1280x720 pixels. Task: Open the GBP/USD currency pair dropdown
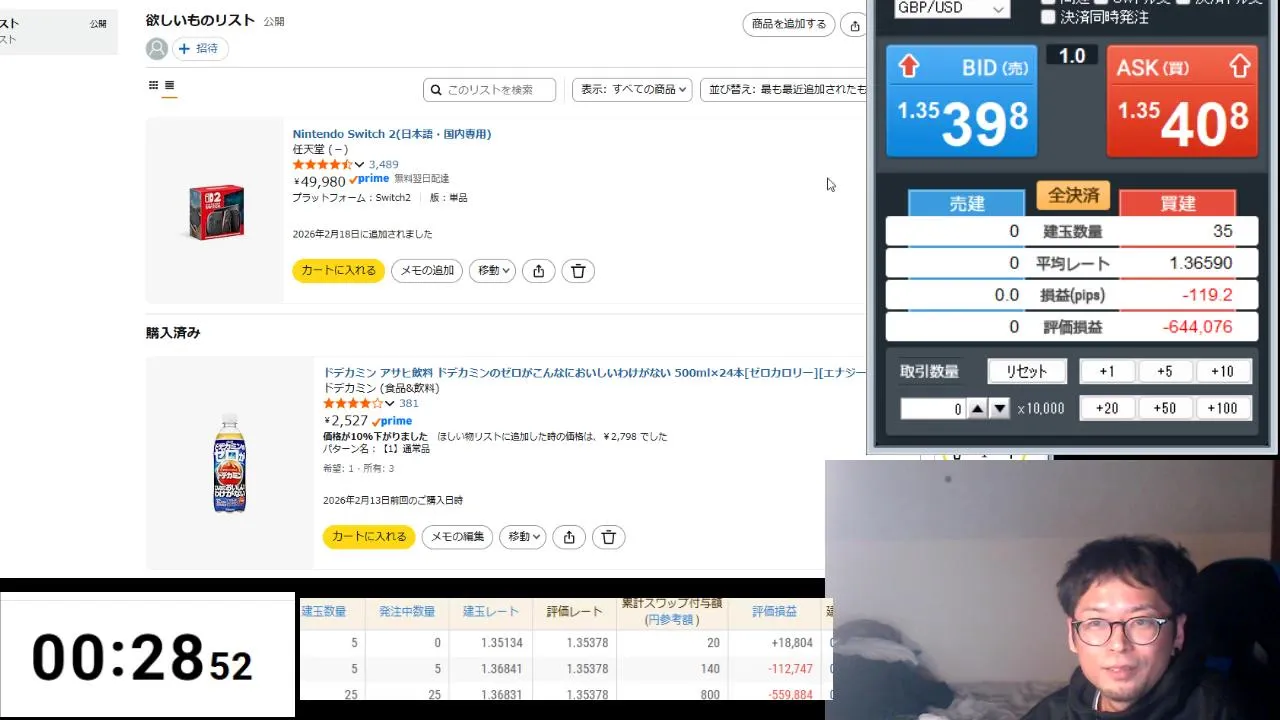pos(952,8)
